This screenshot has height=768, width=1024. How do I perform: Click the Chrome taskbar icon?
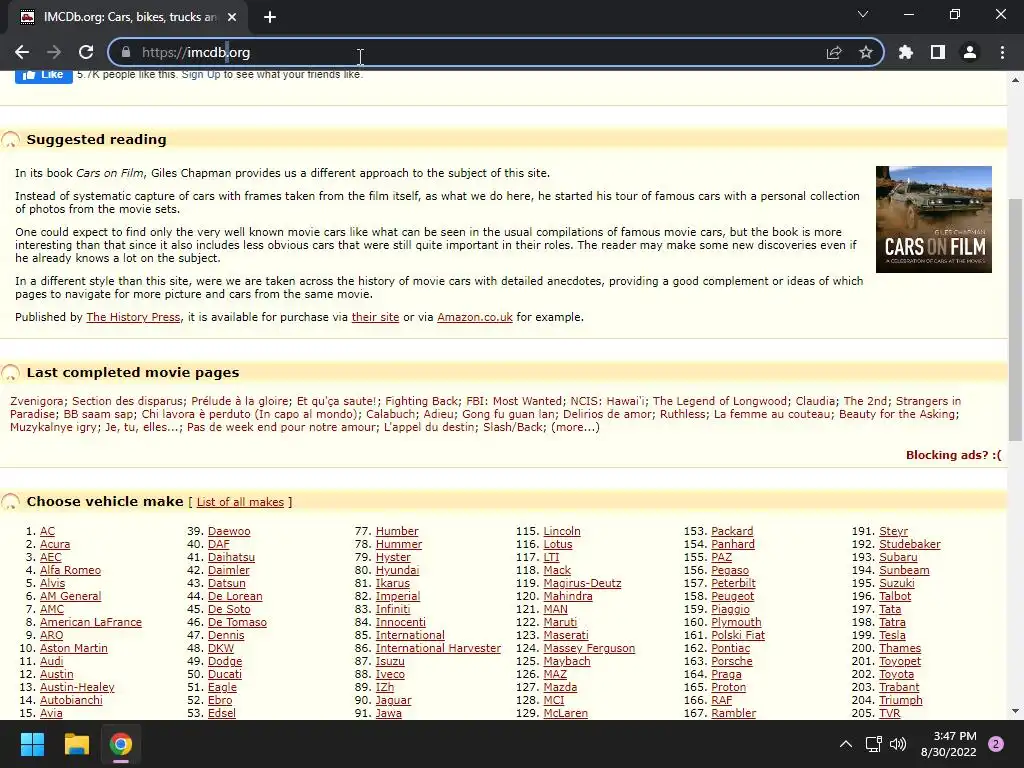[x=121, y=744]
